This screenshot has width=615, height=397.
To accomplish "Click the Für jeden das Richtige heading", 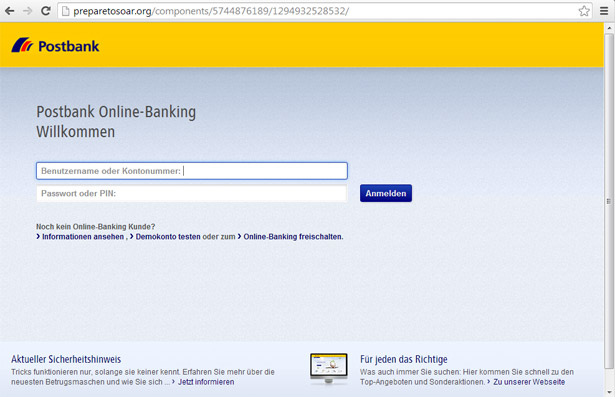I will [404, 359].
